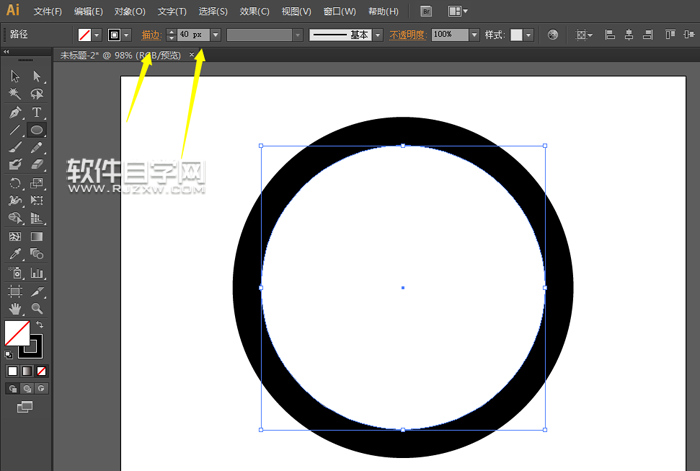Click the 不透明度 opacity link
Viewport: 700px width, 471px height.
[407, 34]
